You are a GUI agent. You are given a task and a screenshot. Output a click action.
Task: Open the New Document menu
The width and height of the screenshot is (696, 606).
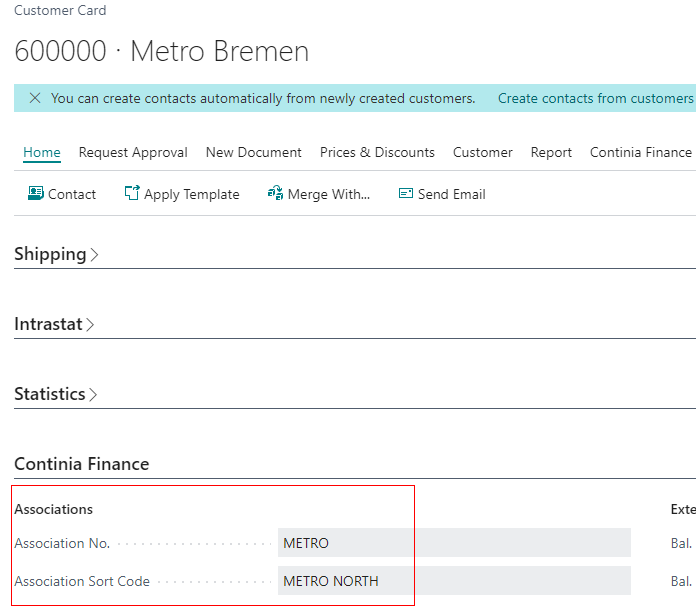coord(253,152)
